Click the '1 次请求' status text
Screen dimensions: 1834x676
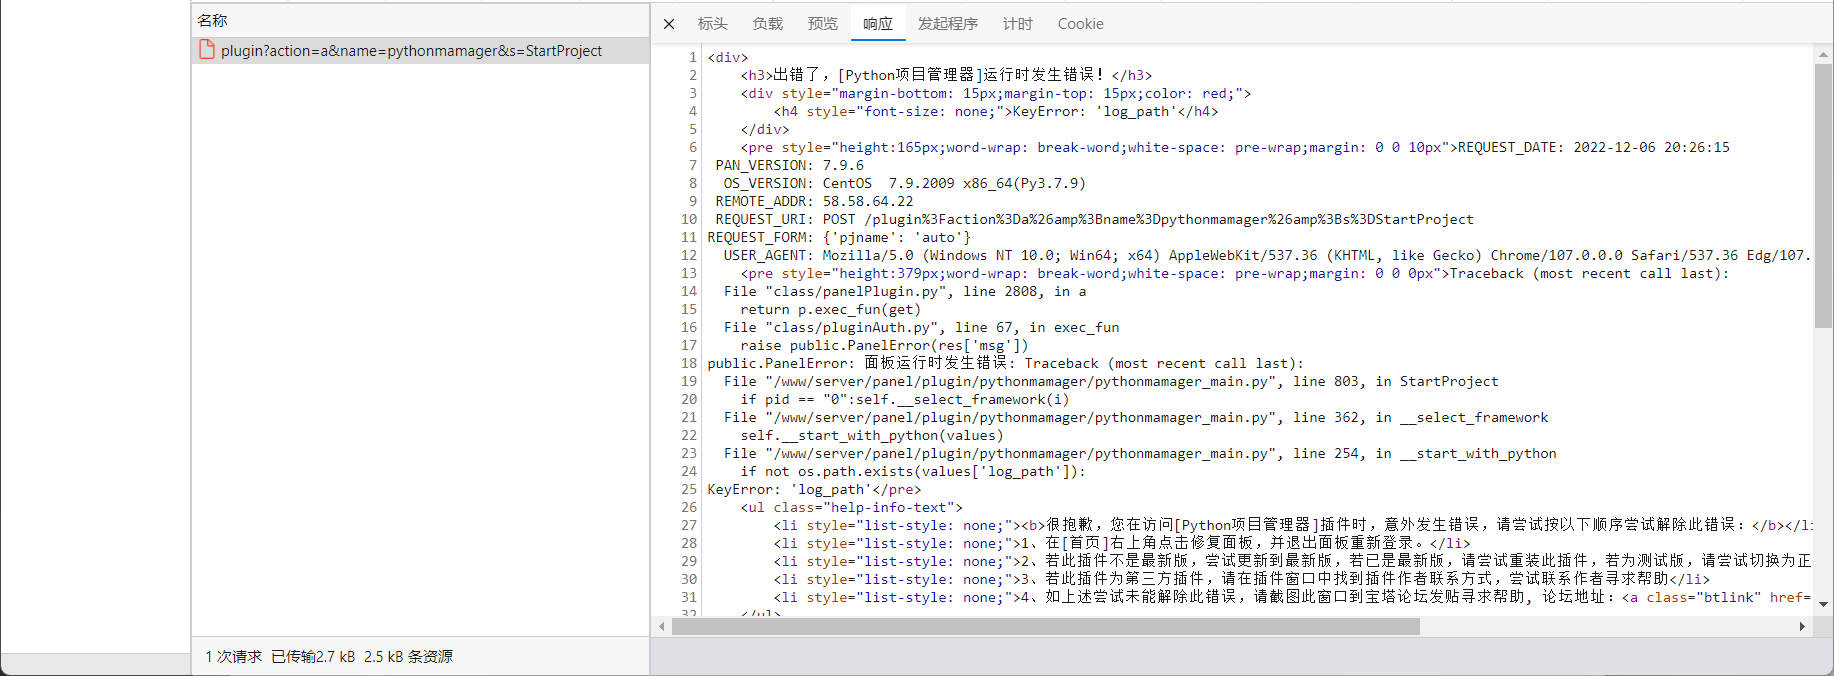(x=234, y=656)
